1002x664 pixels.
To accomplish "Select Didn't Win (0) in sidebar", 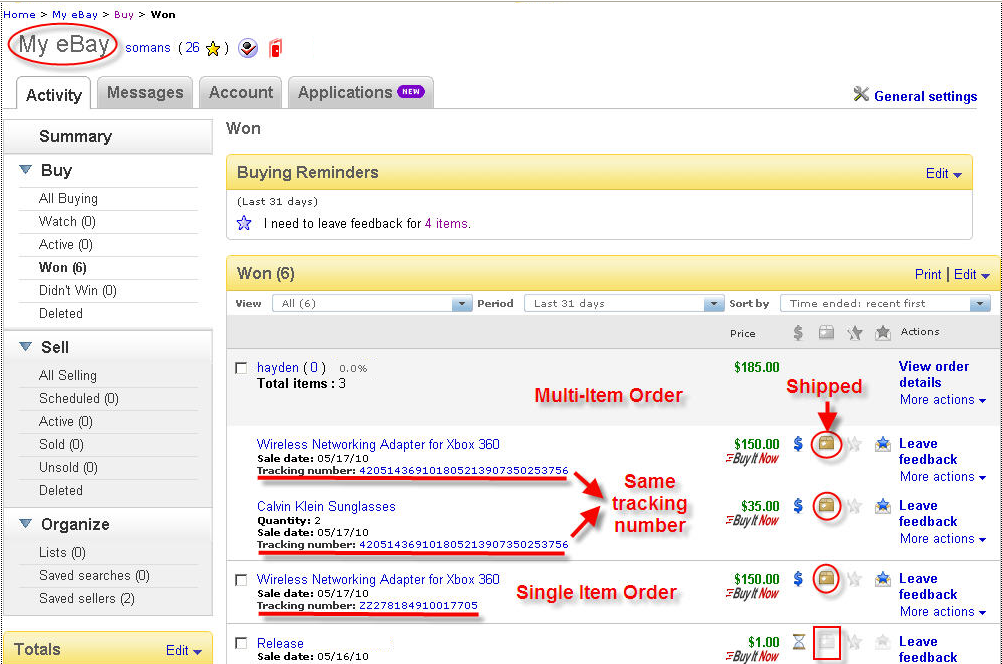I will (x=77, y=290).
